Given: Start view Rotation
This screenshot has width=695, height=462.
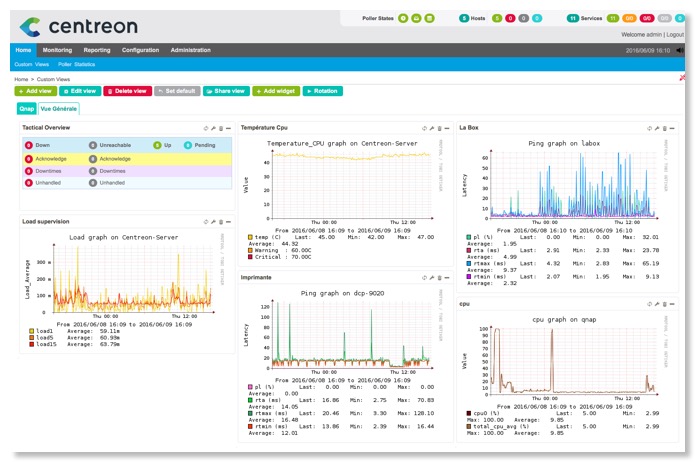Looking at the screenshot, I should [x=323, y=91].
